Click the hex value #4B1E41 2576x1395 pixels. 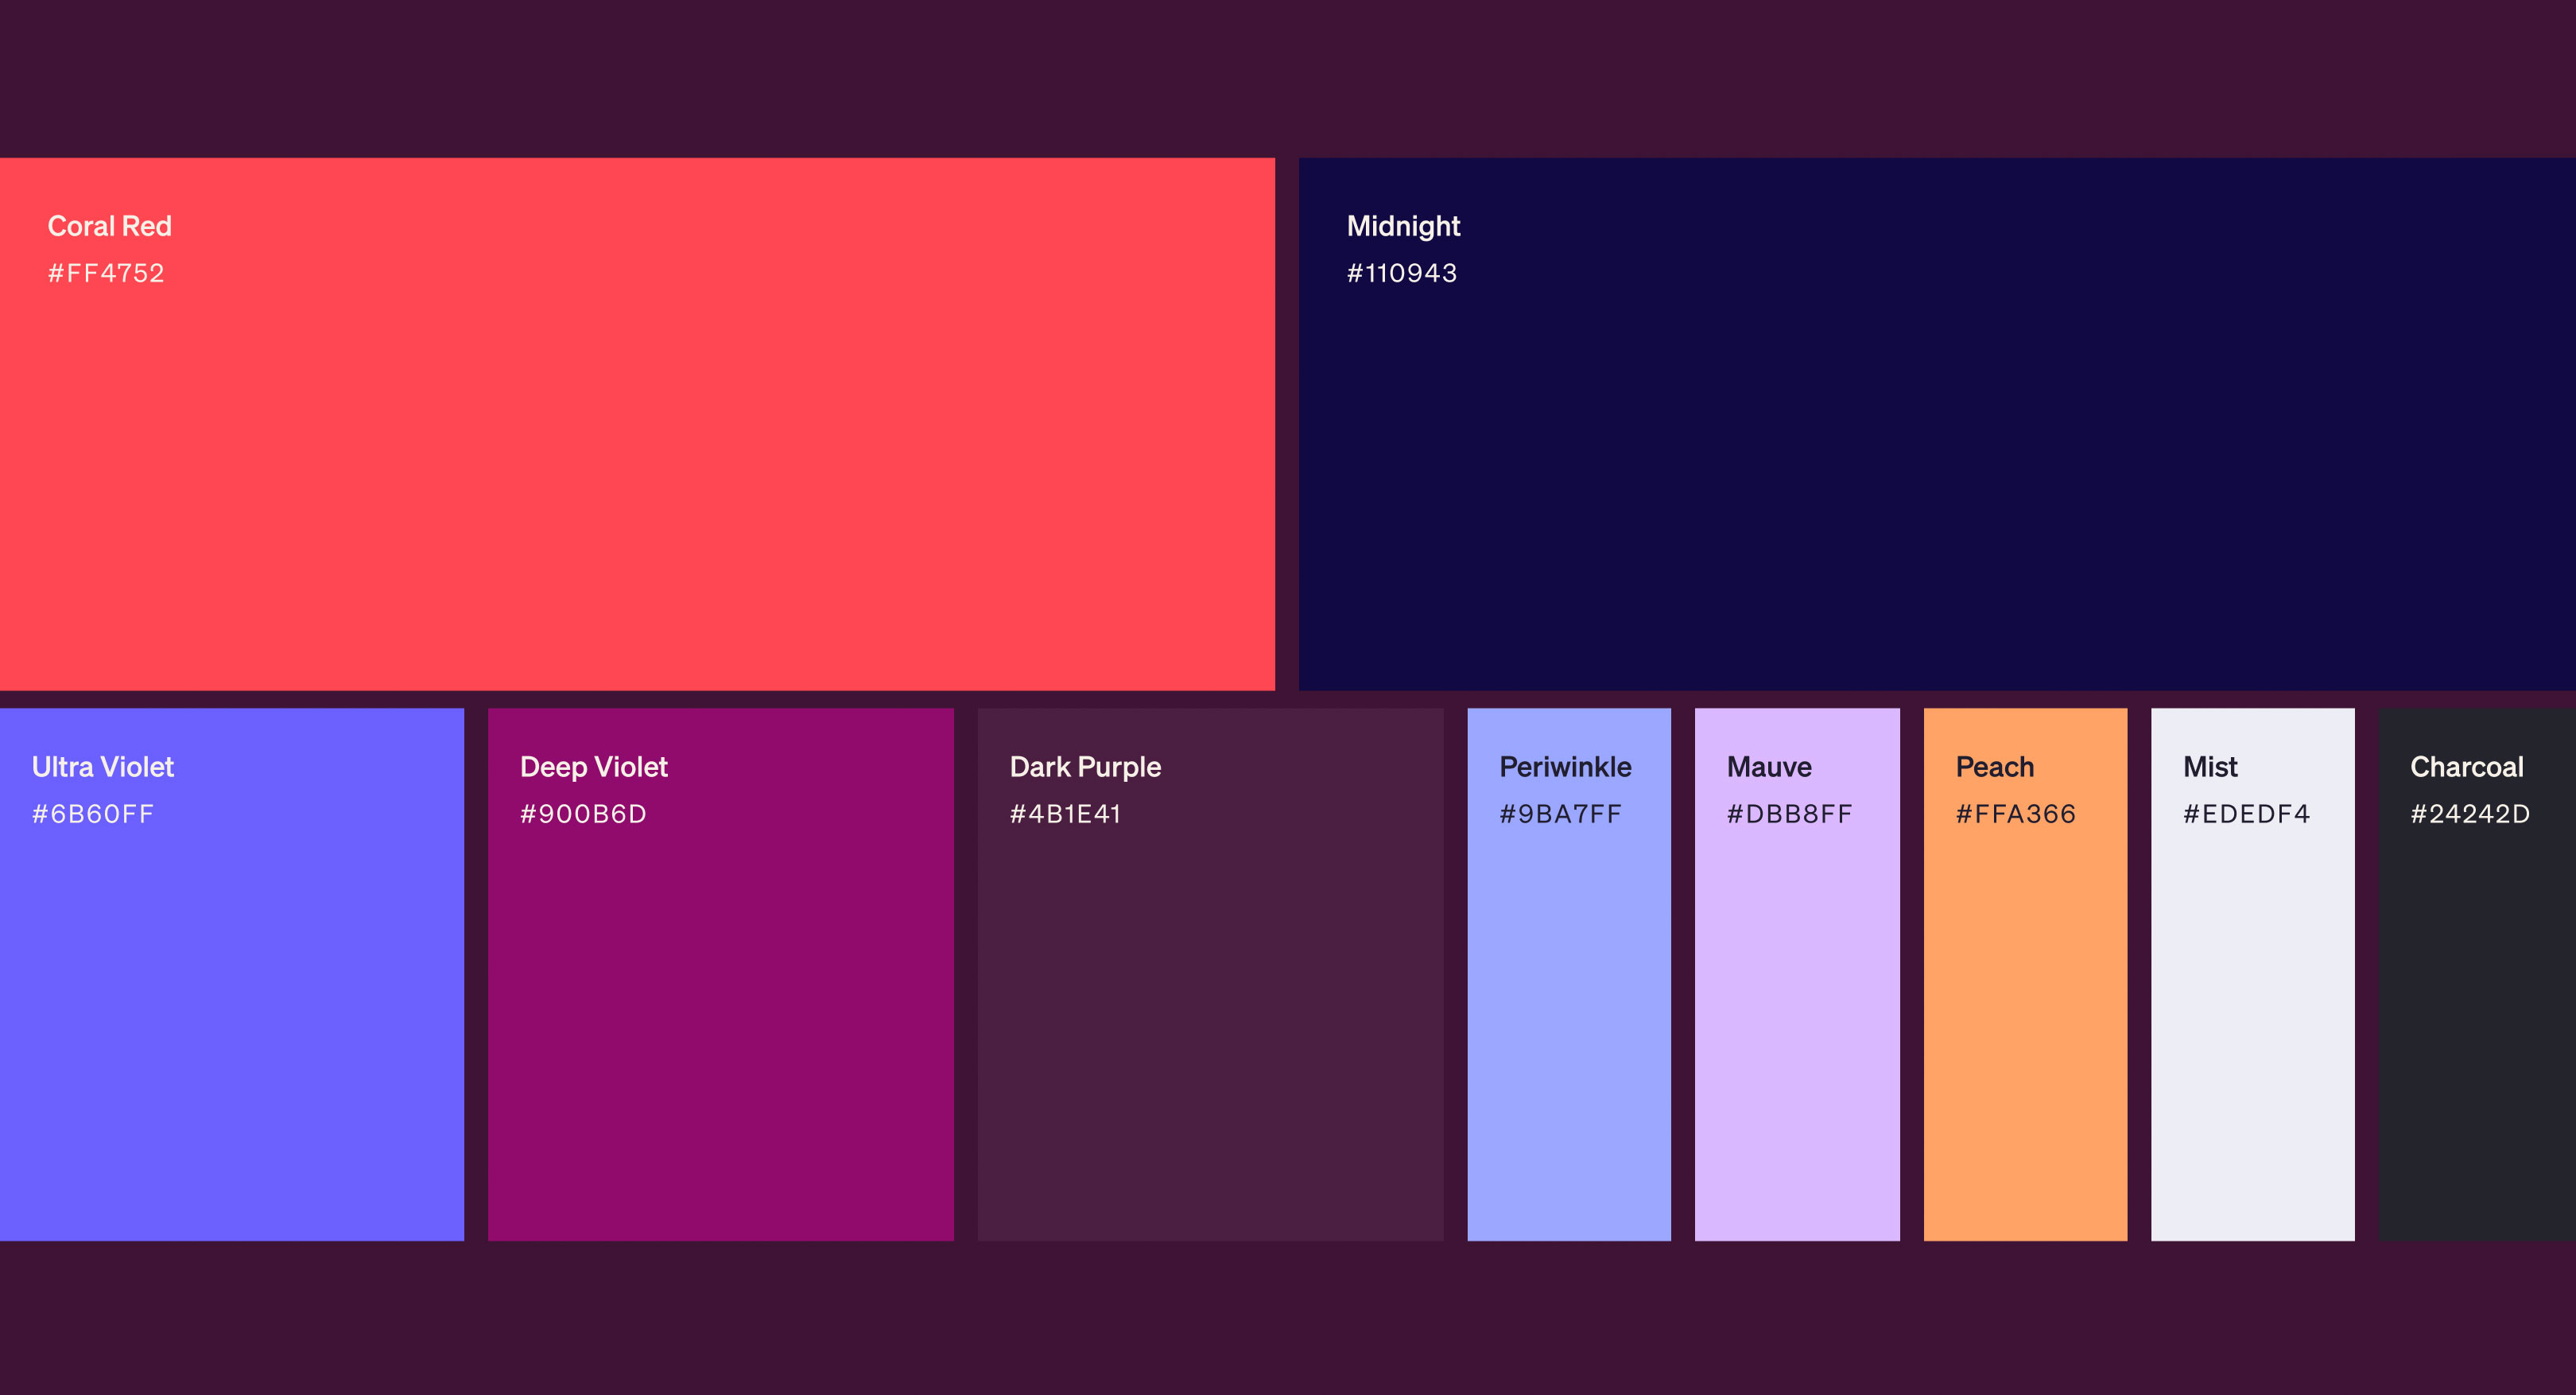(1065, 814)
